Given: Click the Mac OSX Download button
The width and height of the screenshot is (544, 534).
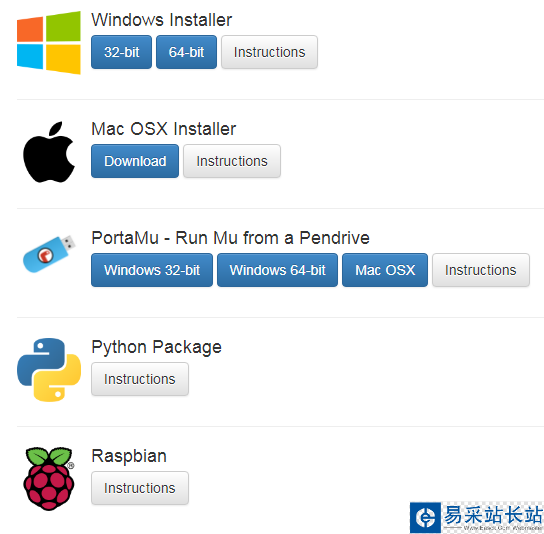Looking at the screenshot, I should tap(135, 161).
